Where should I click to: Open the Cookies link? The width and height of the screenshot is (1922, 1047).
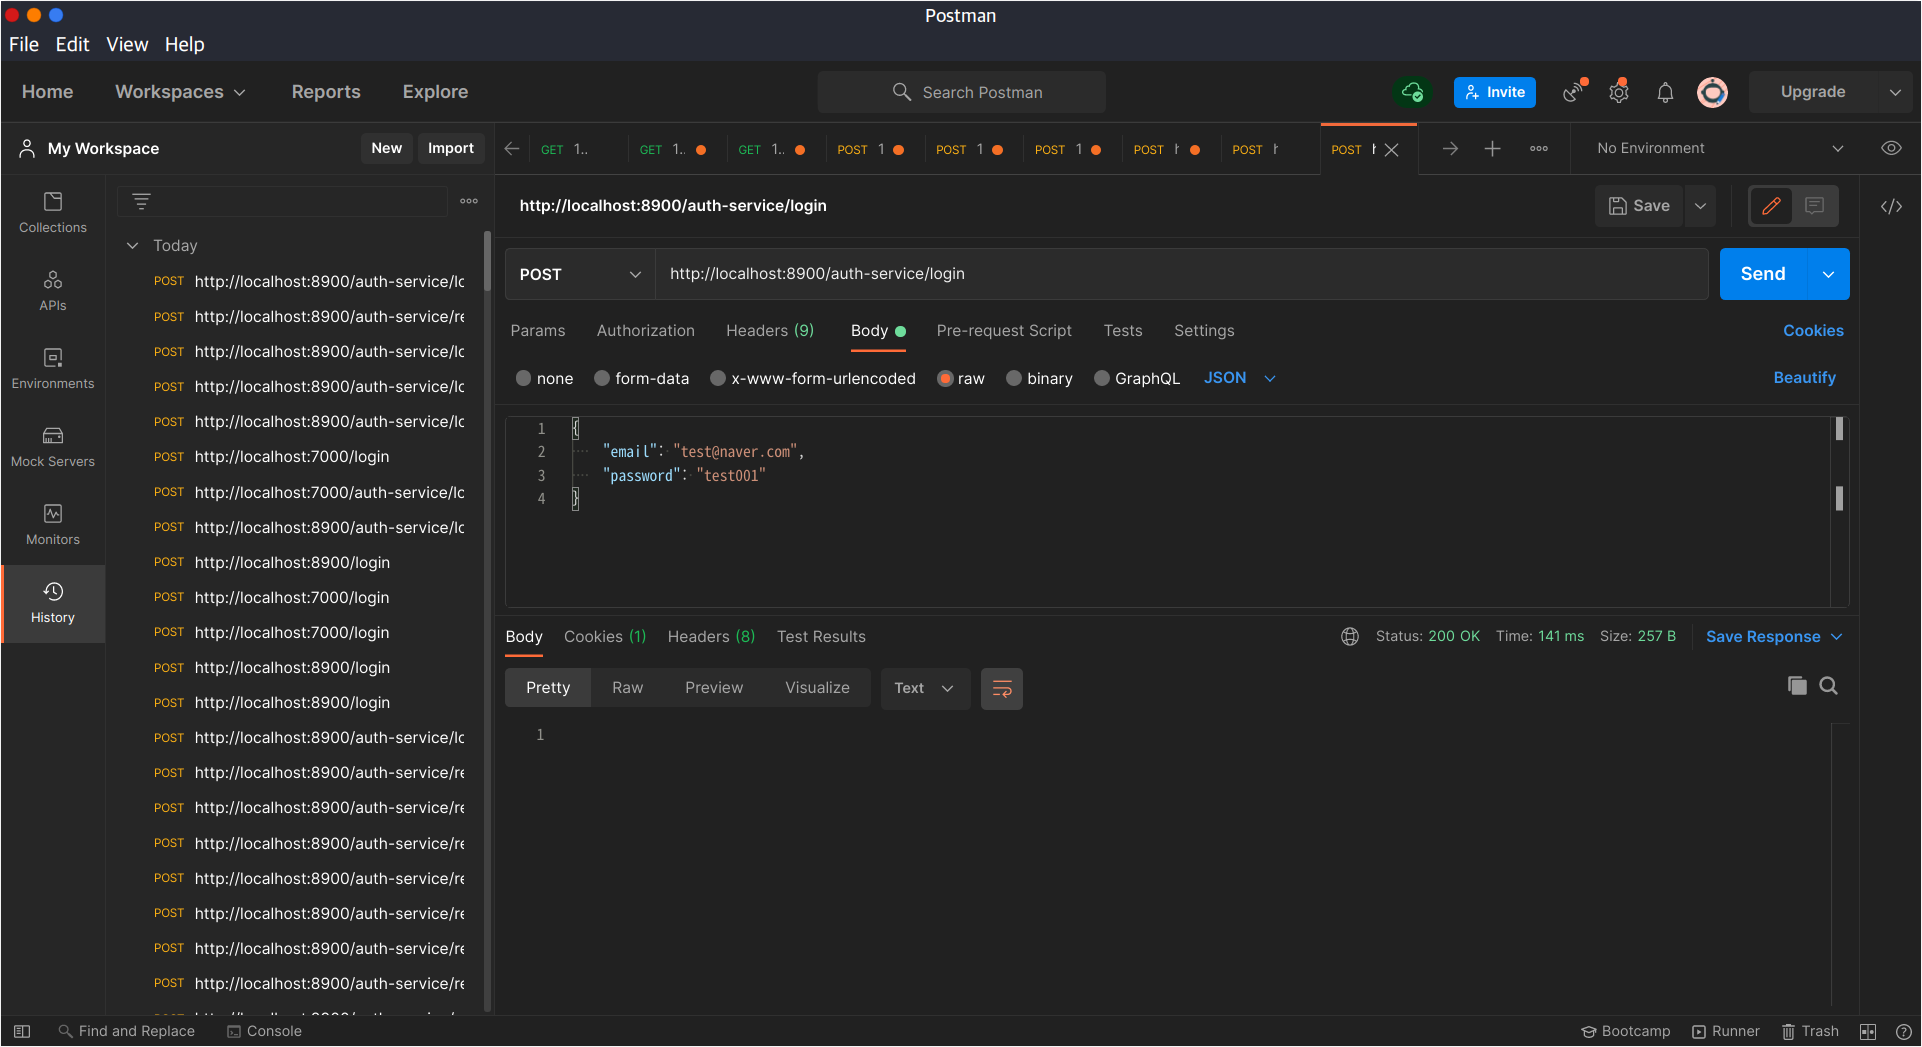1813,331
